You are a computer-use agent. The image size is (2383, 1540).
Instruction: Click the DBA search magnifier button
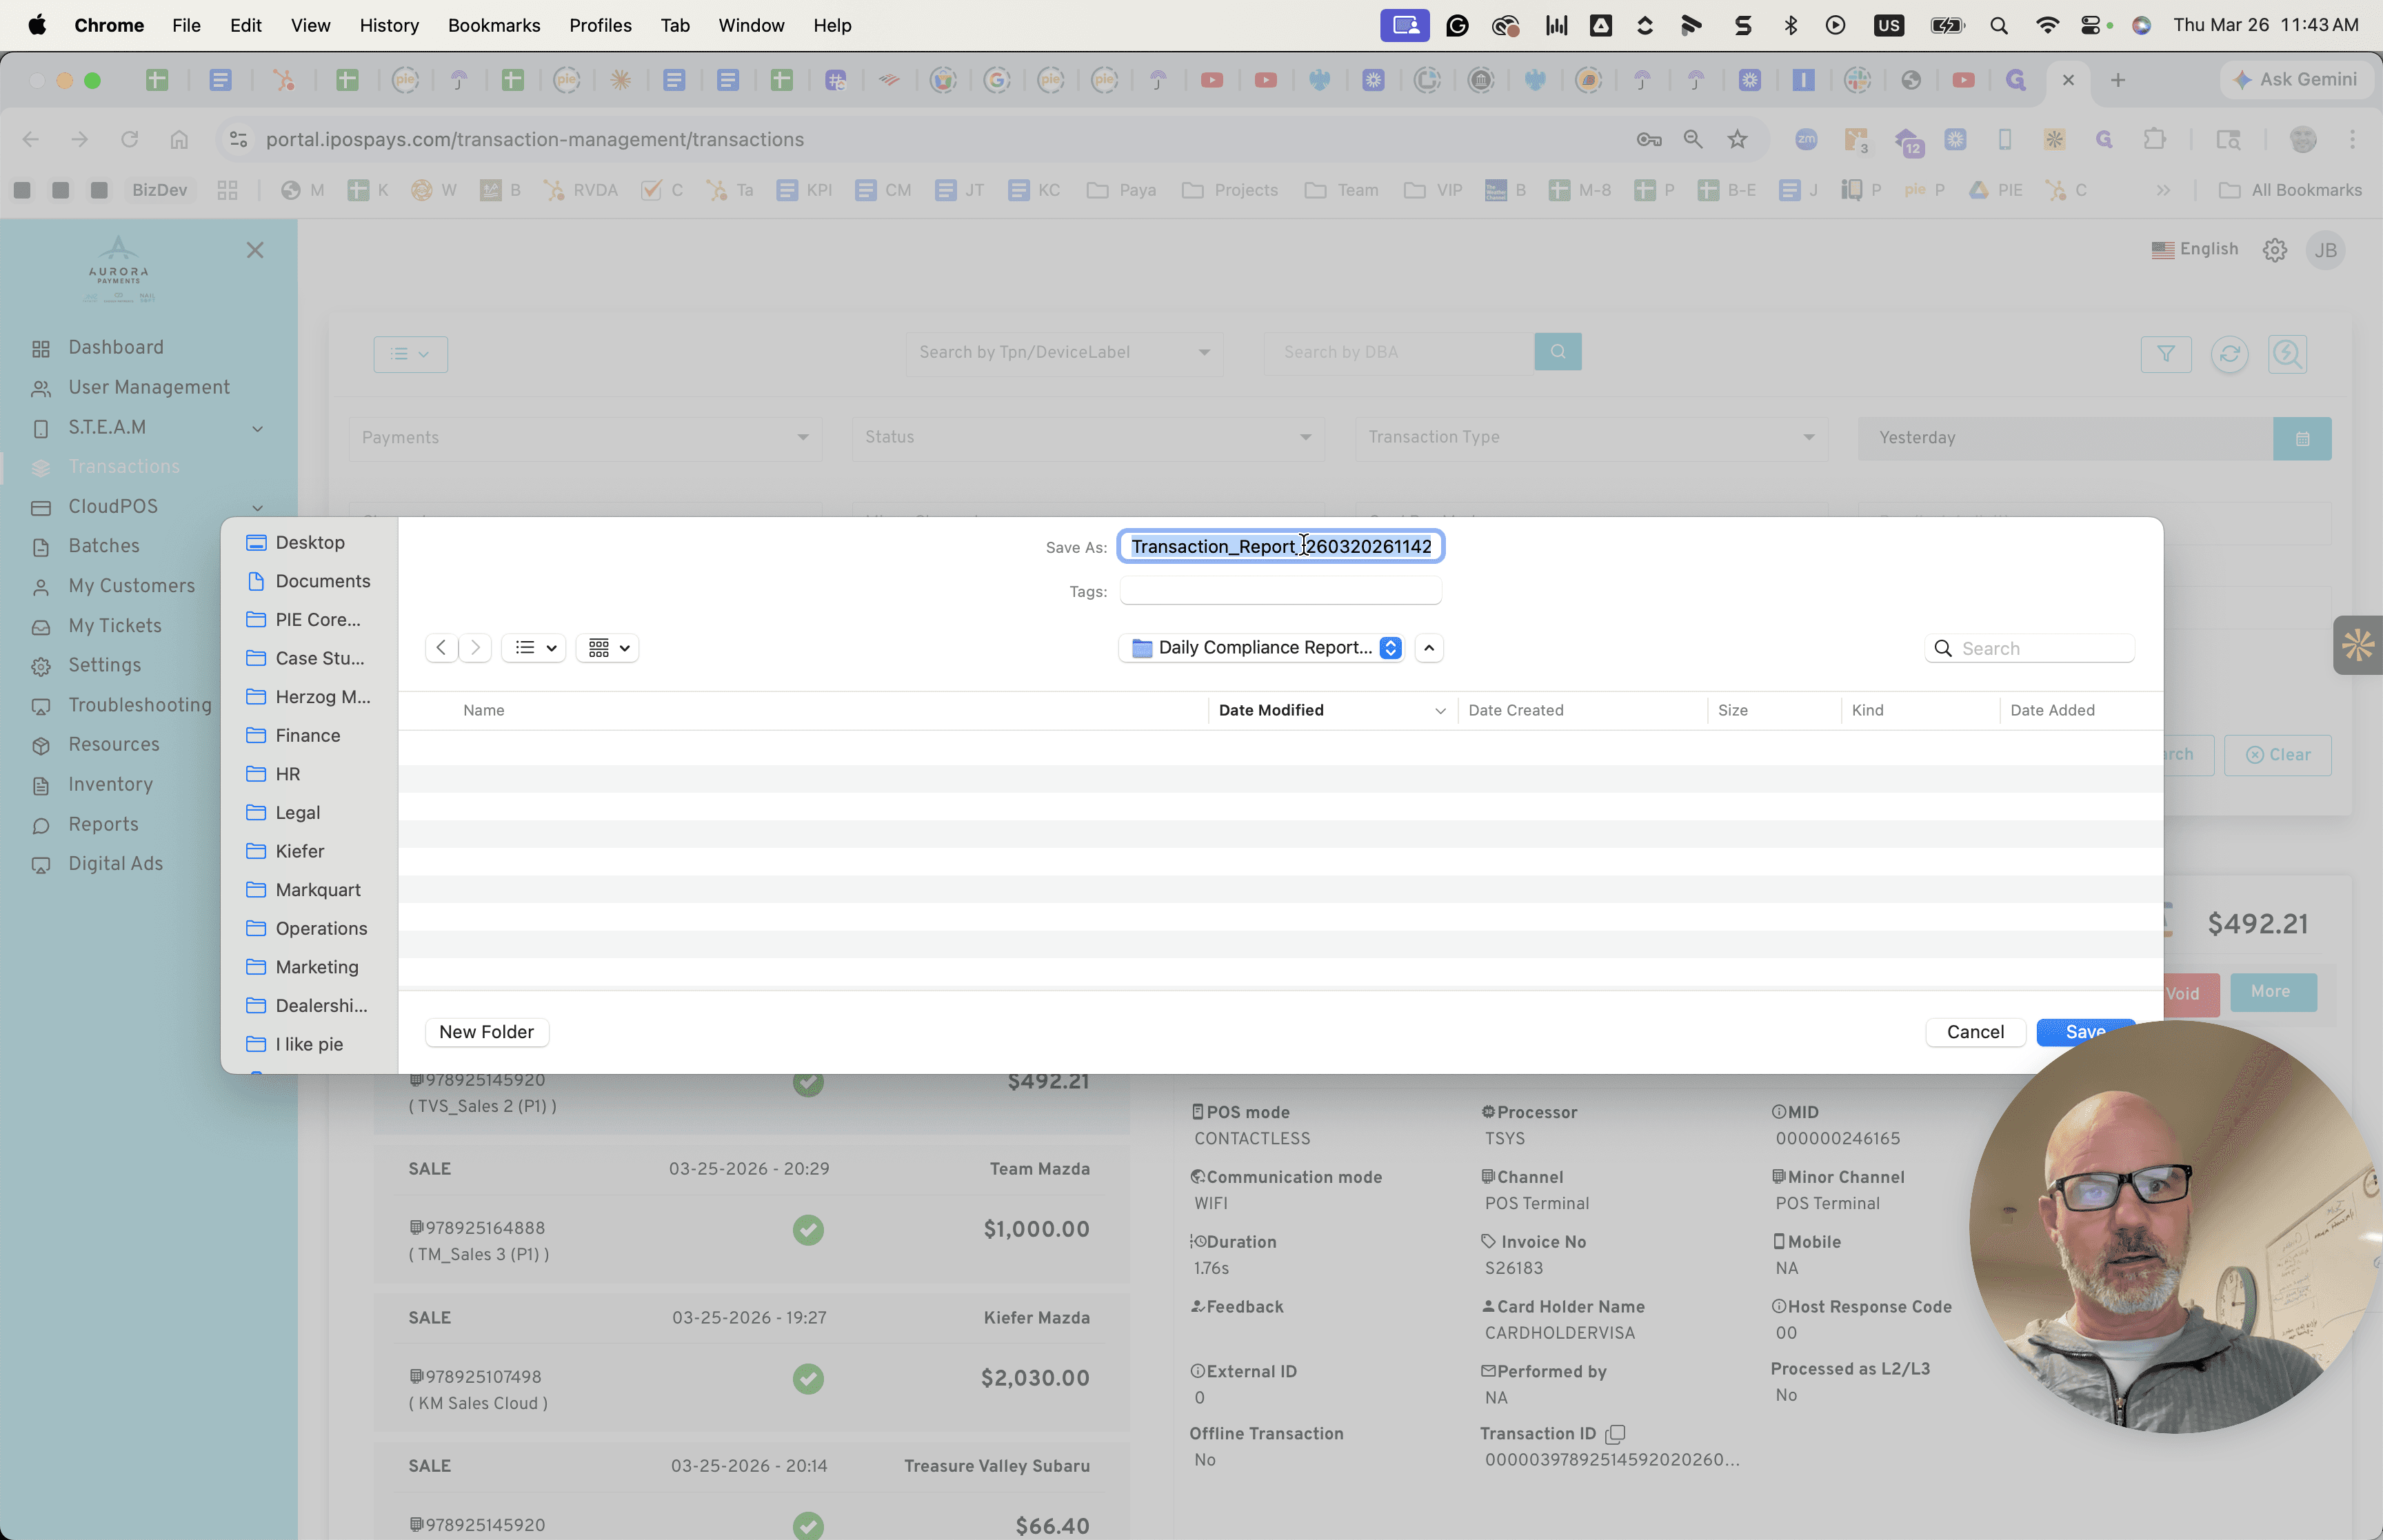[x=1558, y=352]
